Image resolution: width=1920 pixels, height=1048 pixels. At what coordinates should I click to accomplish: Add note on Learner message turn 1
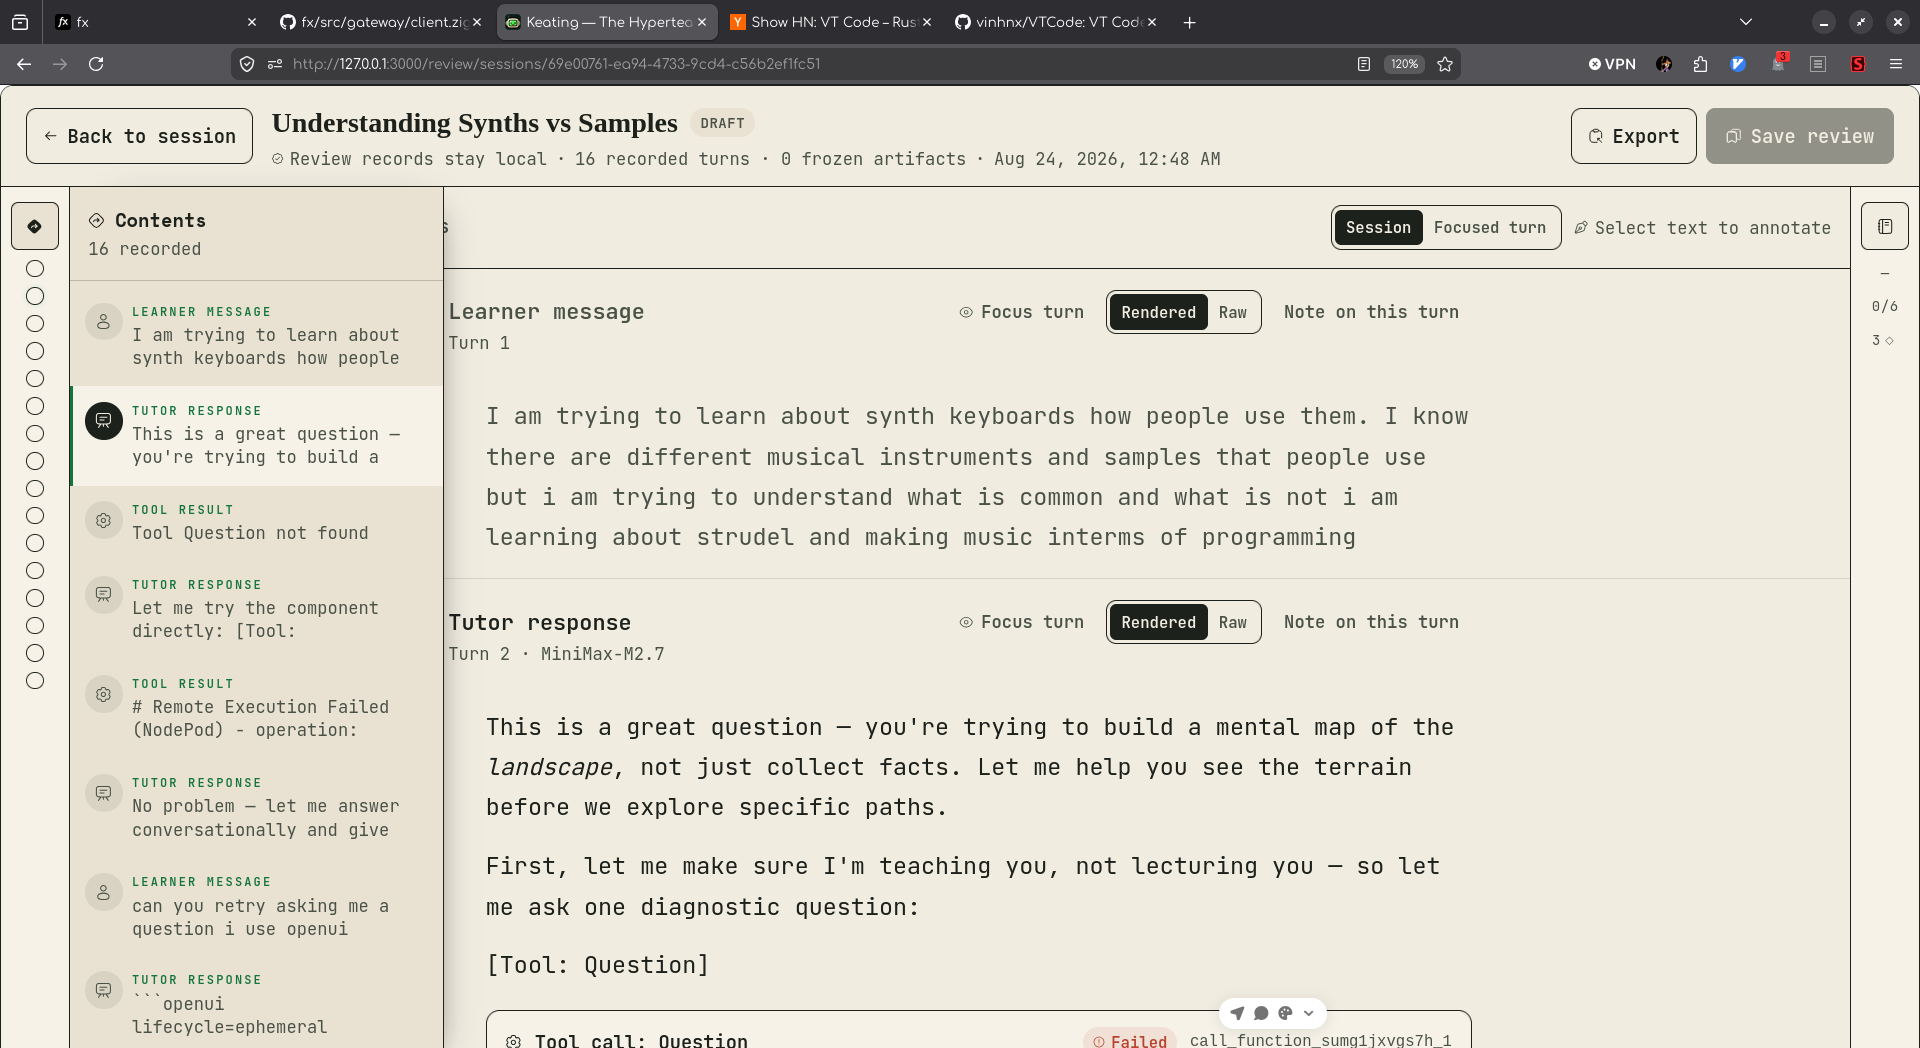coord(1371,312)
